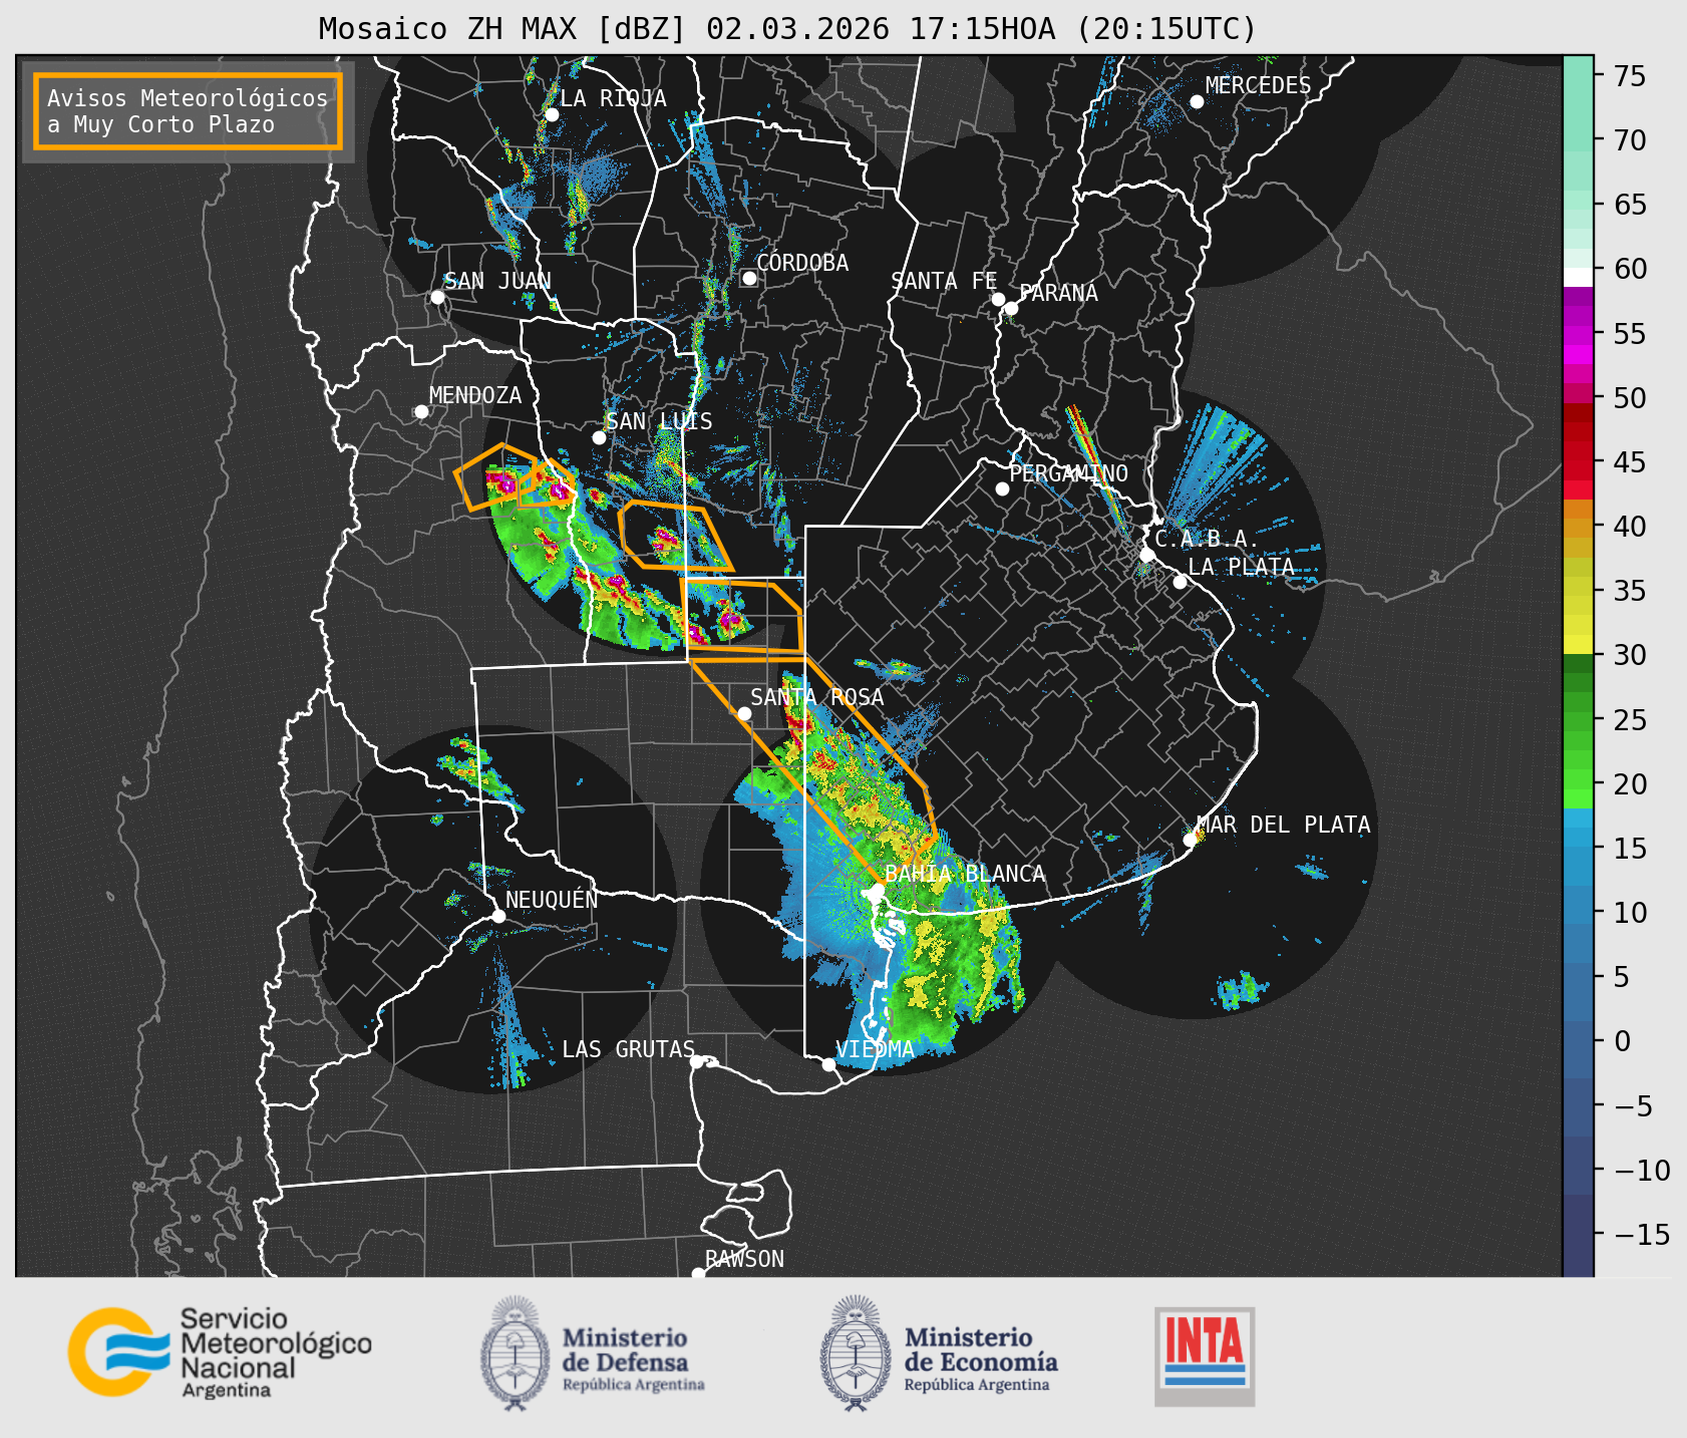Screen dimensions: 1687x1438
Task: Click the PERGAMINO city marker dot
Action: pos(1002,489)
